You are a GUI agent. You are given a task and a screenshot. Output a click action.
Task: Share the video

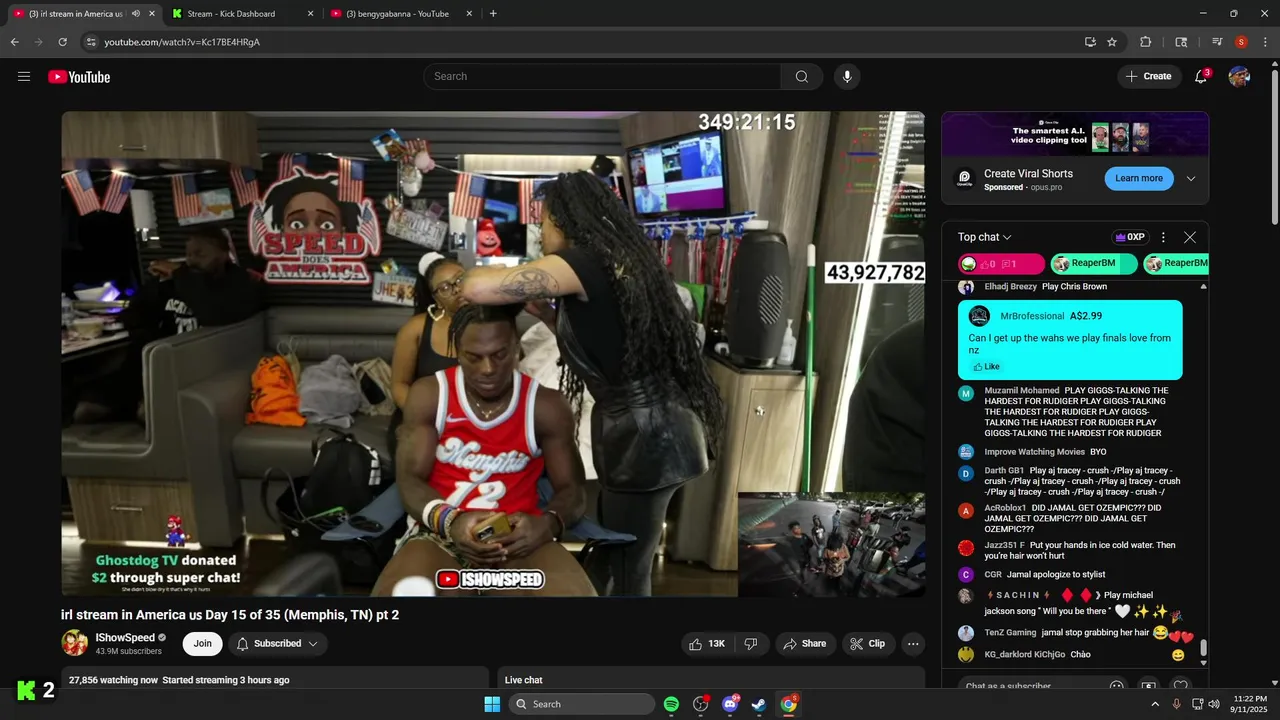[x=804, y=644]
